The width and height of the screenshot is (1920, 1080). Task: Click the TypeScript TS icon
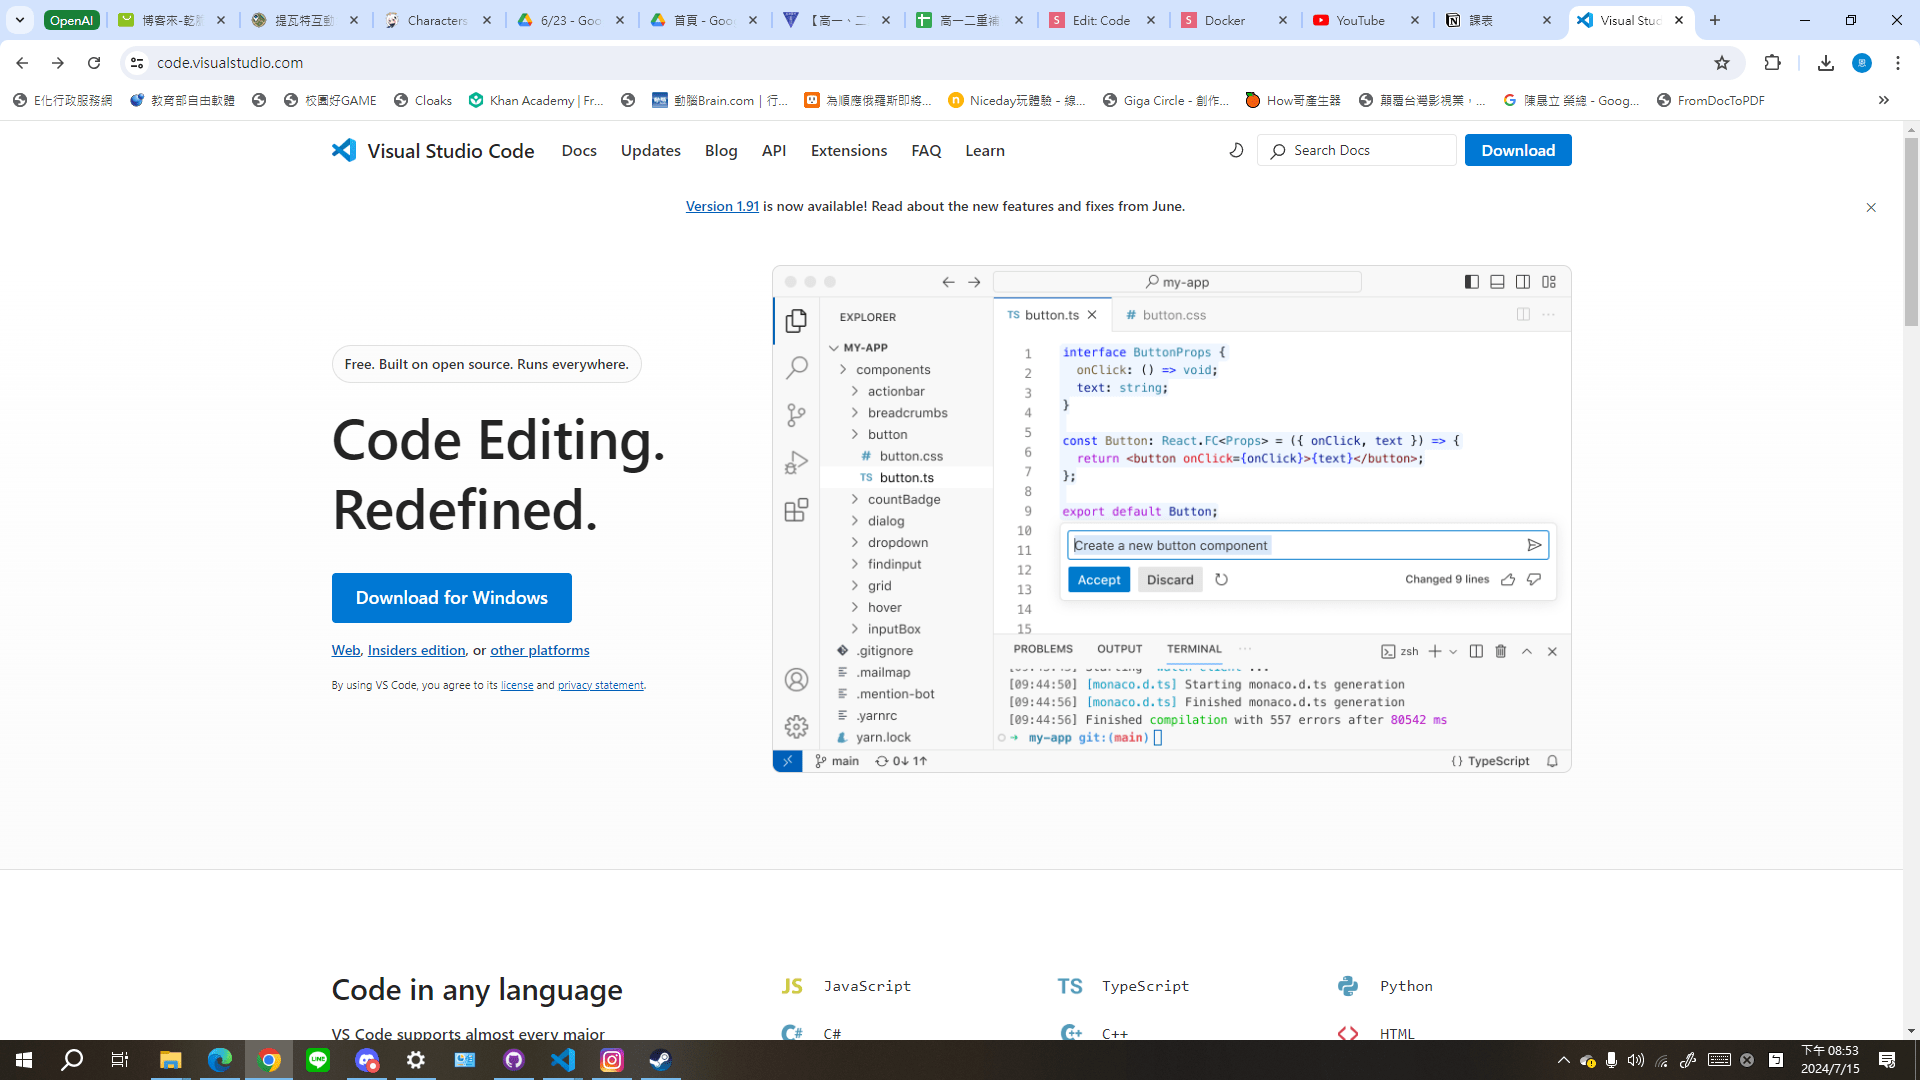click(x=1070, y=986)
